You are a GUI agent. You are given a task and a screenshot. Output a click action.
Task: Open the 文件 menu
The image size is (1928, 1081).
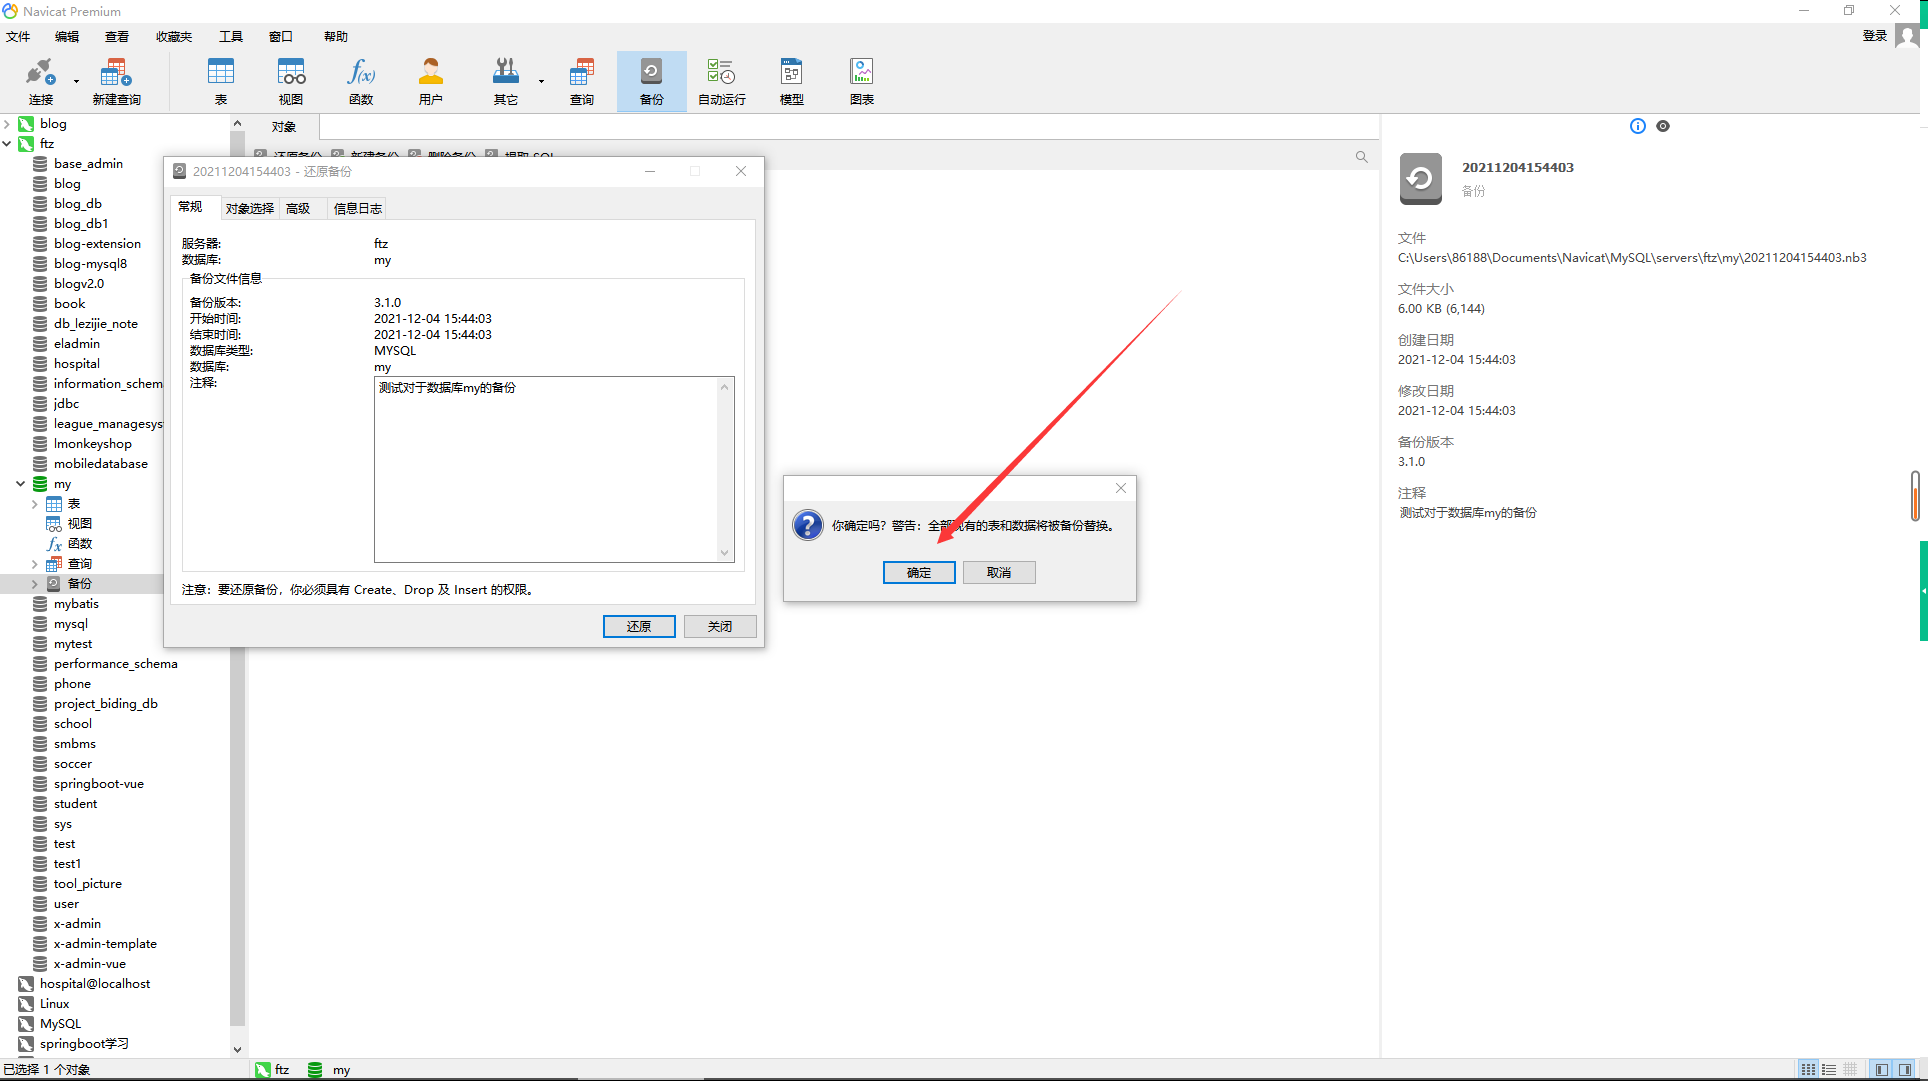18,36
